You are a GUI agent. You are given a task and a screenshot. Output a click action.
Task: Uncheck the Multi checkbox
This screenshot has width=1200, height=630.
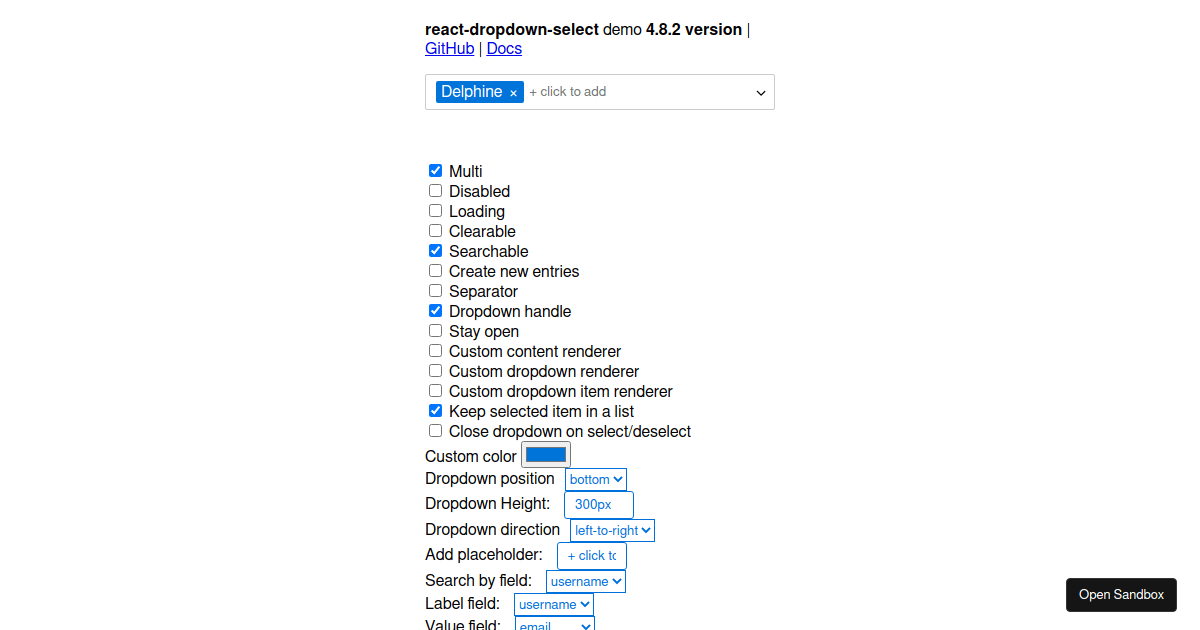point(435,170)
